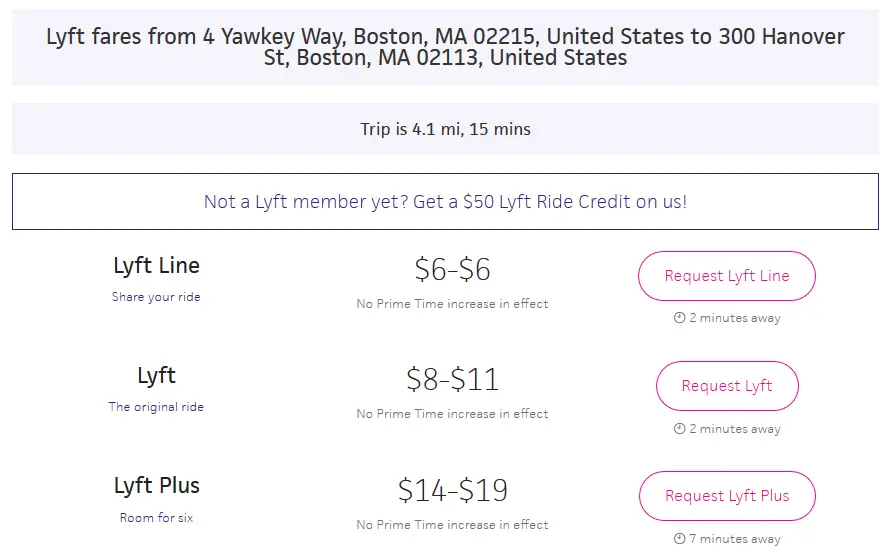Click the $8-$11 fare estimate

tap(452, 379)
